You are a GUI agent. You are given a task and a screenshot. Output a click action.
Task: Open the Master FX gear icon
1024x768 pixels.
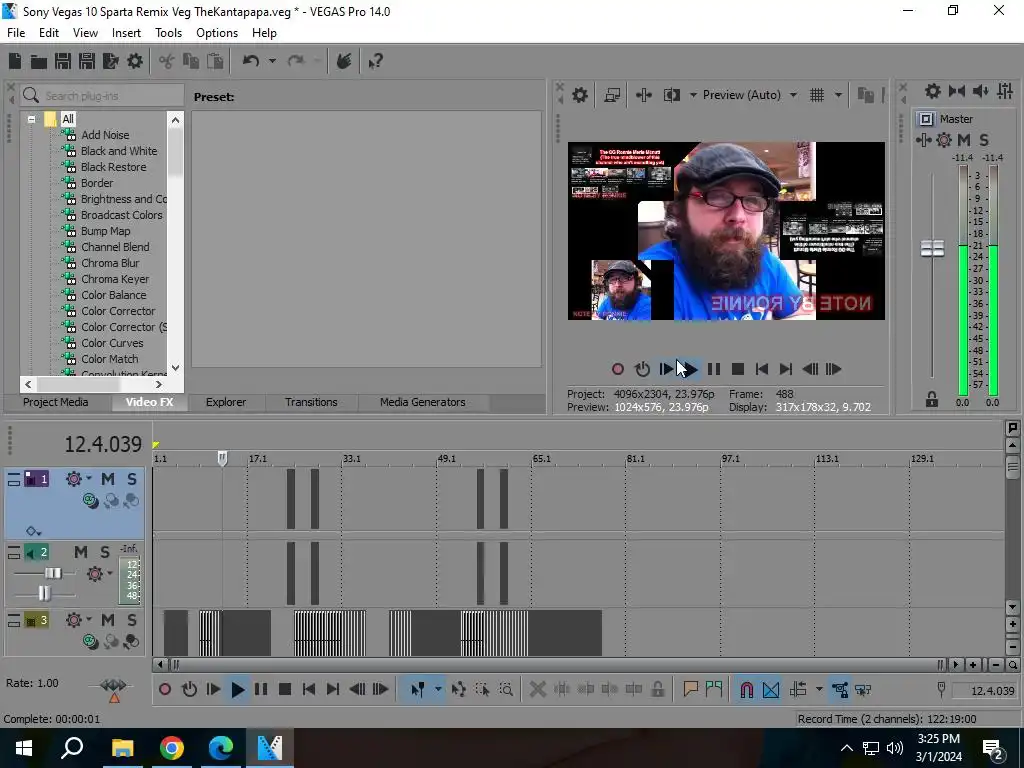click(944, 140)
